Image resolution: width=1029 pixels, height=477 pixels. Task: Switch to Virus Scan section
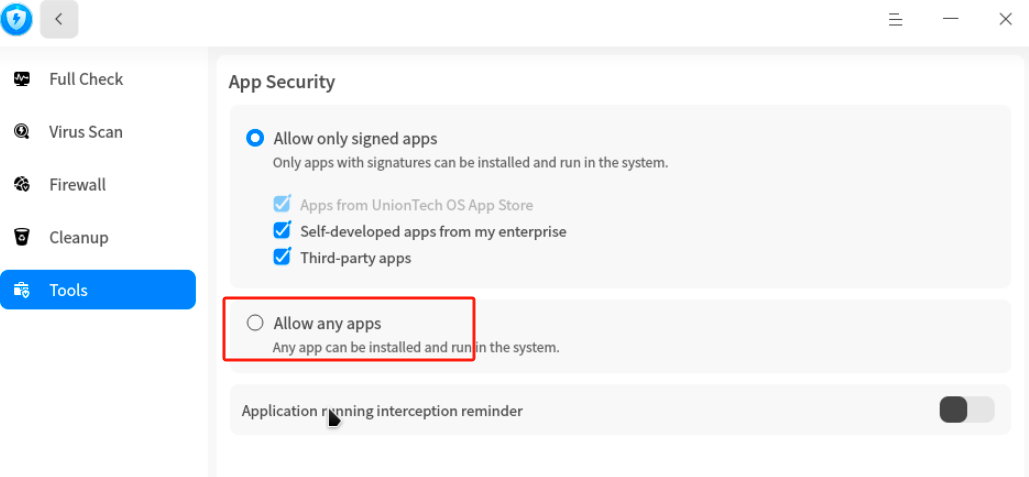86,132
